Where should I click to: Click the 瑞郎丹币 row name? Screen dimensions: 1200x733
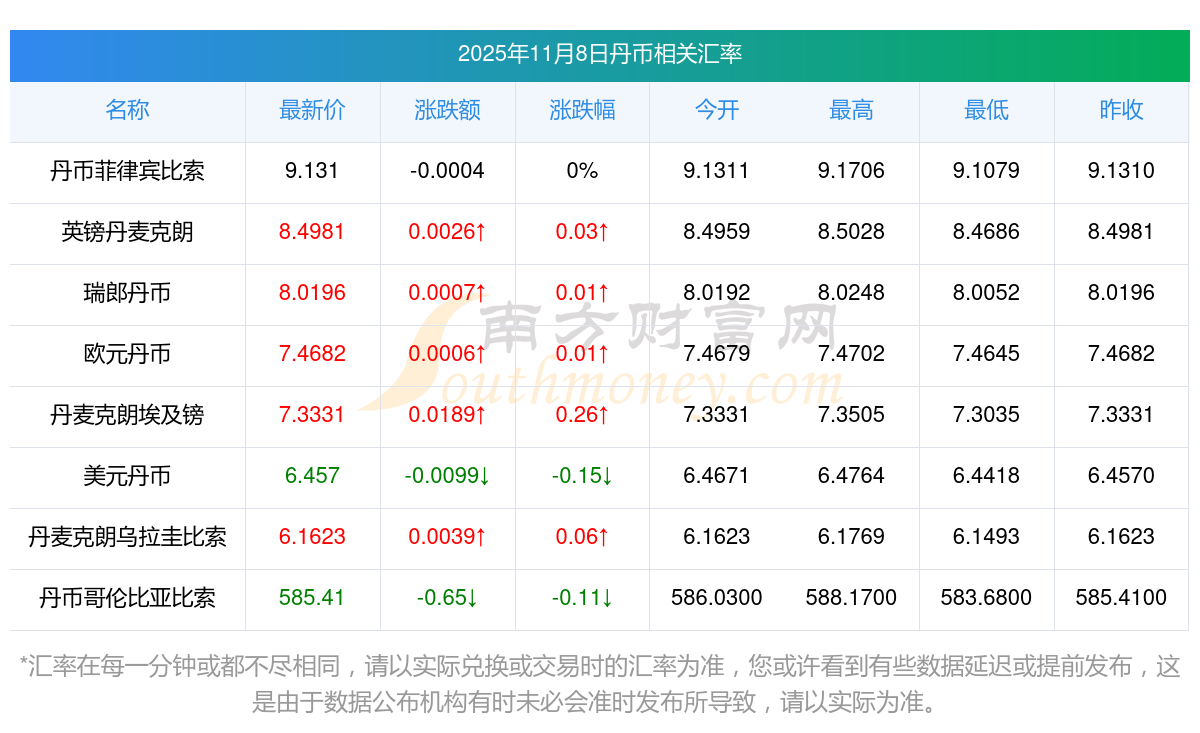click(127, 294)
